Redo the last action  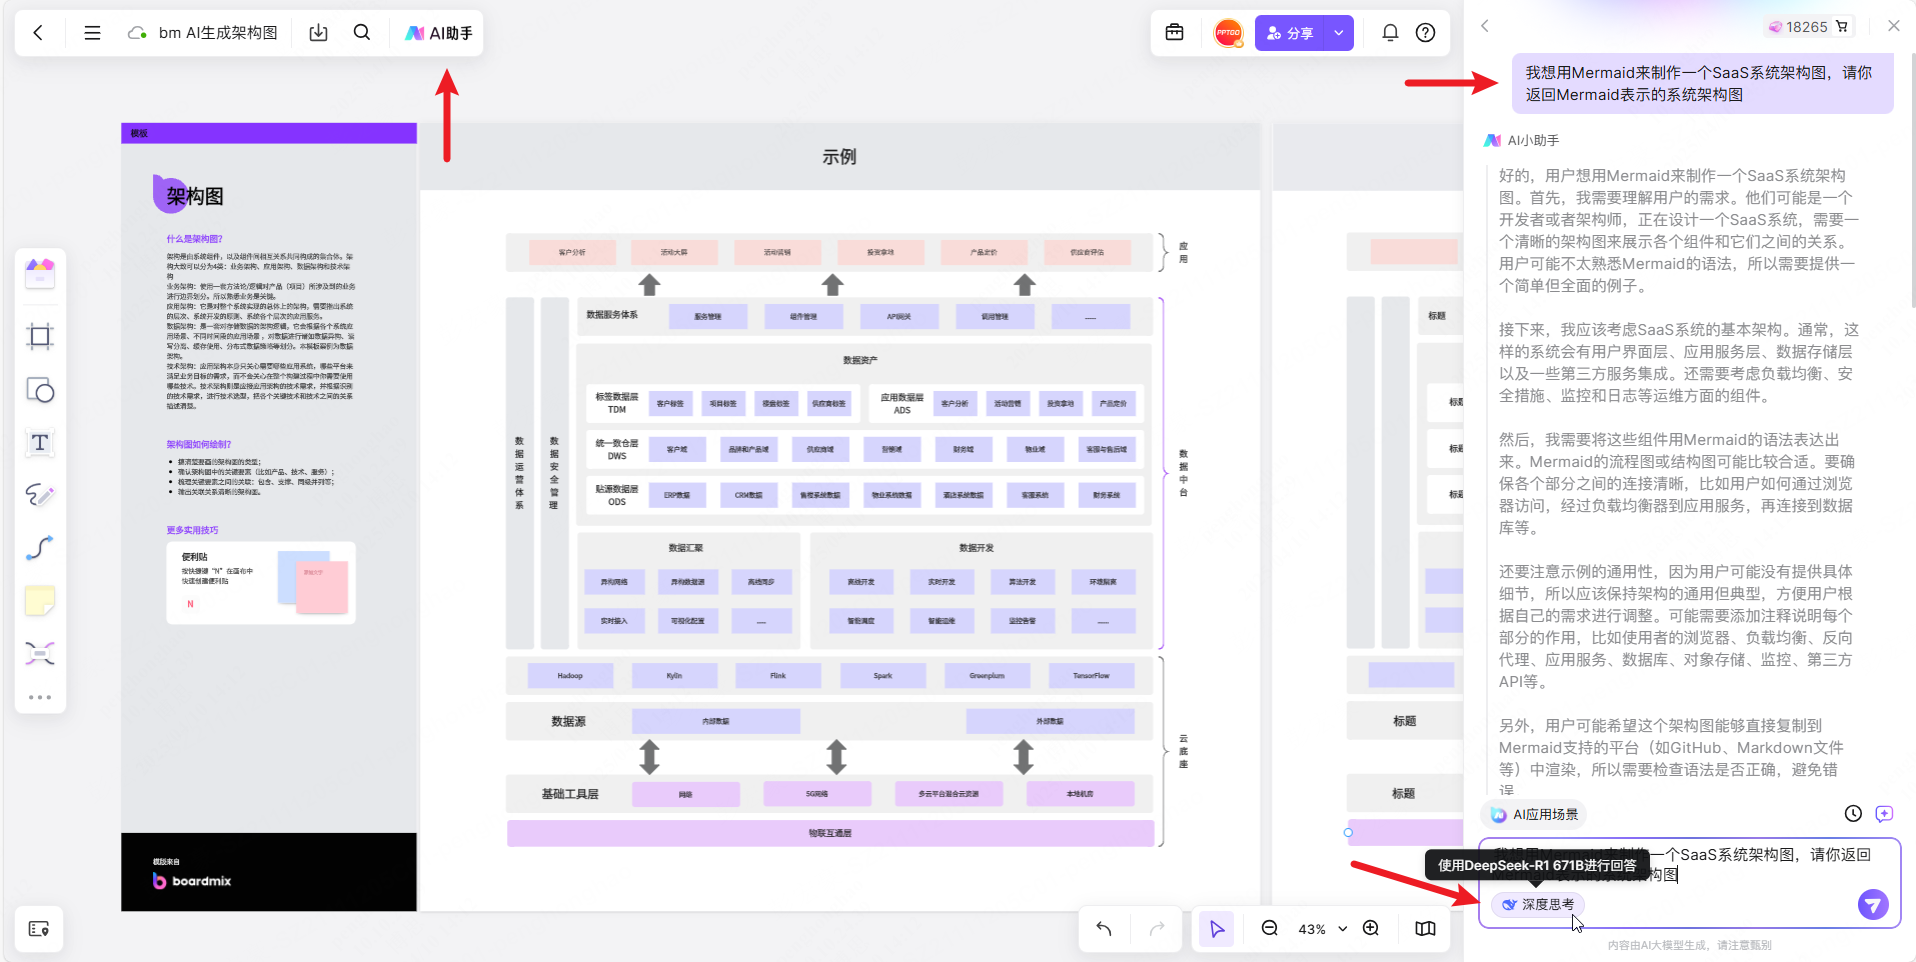tap(1157, 929)
